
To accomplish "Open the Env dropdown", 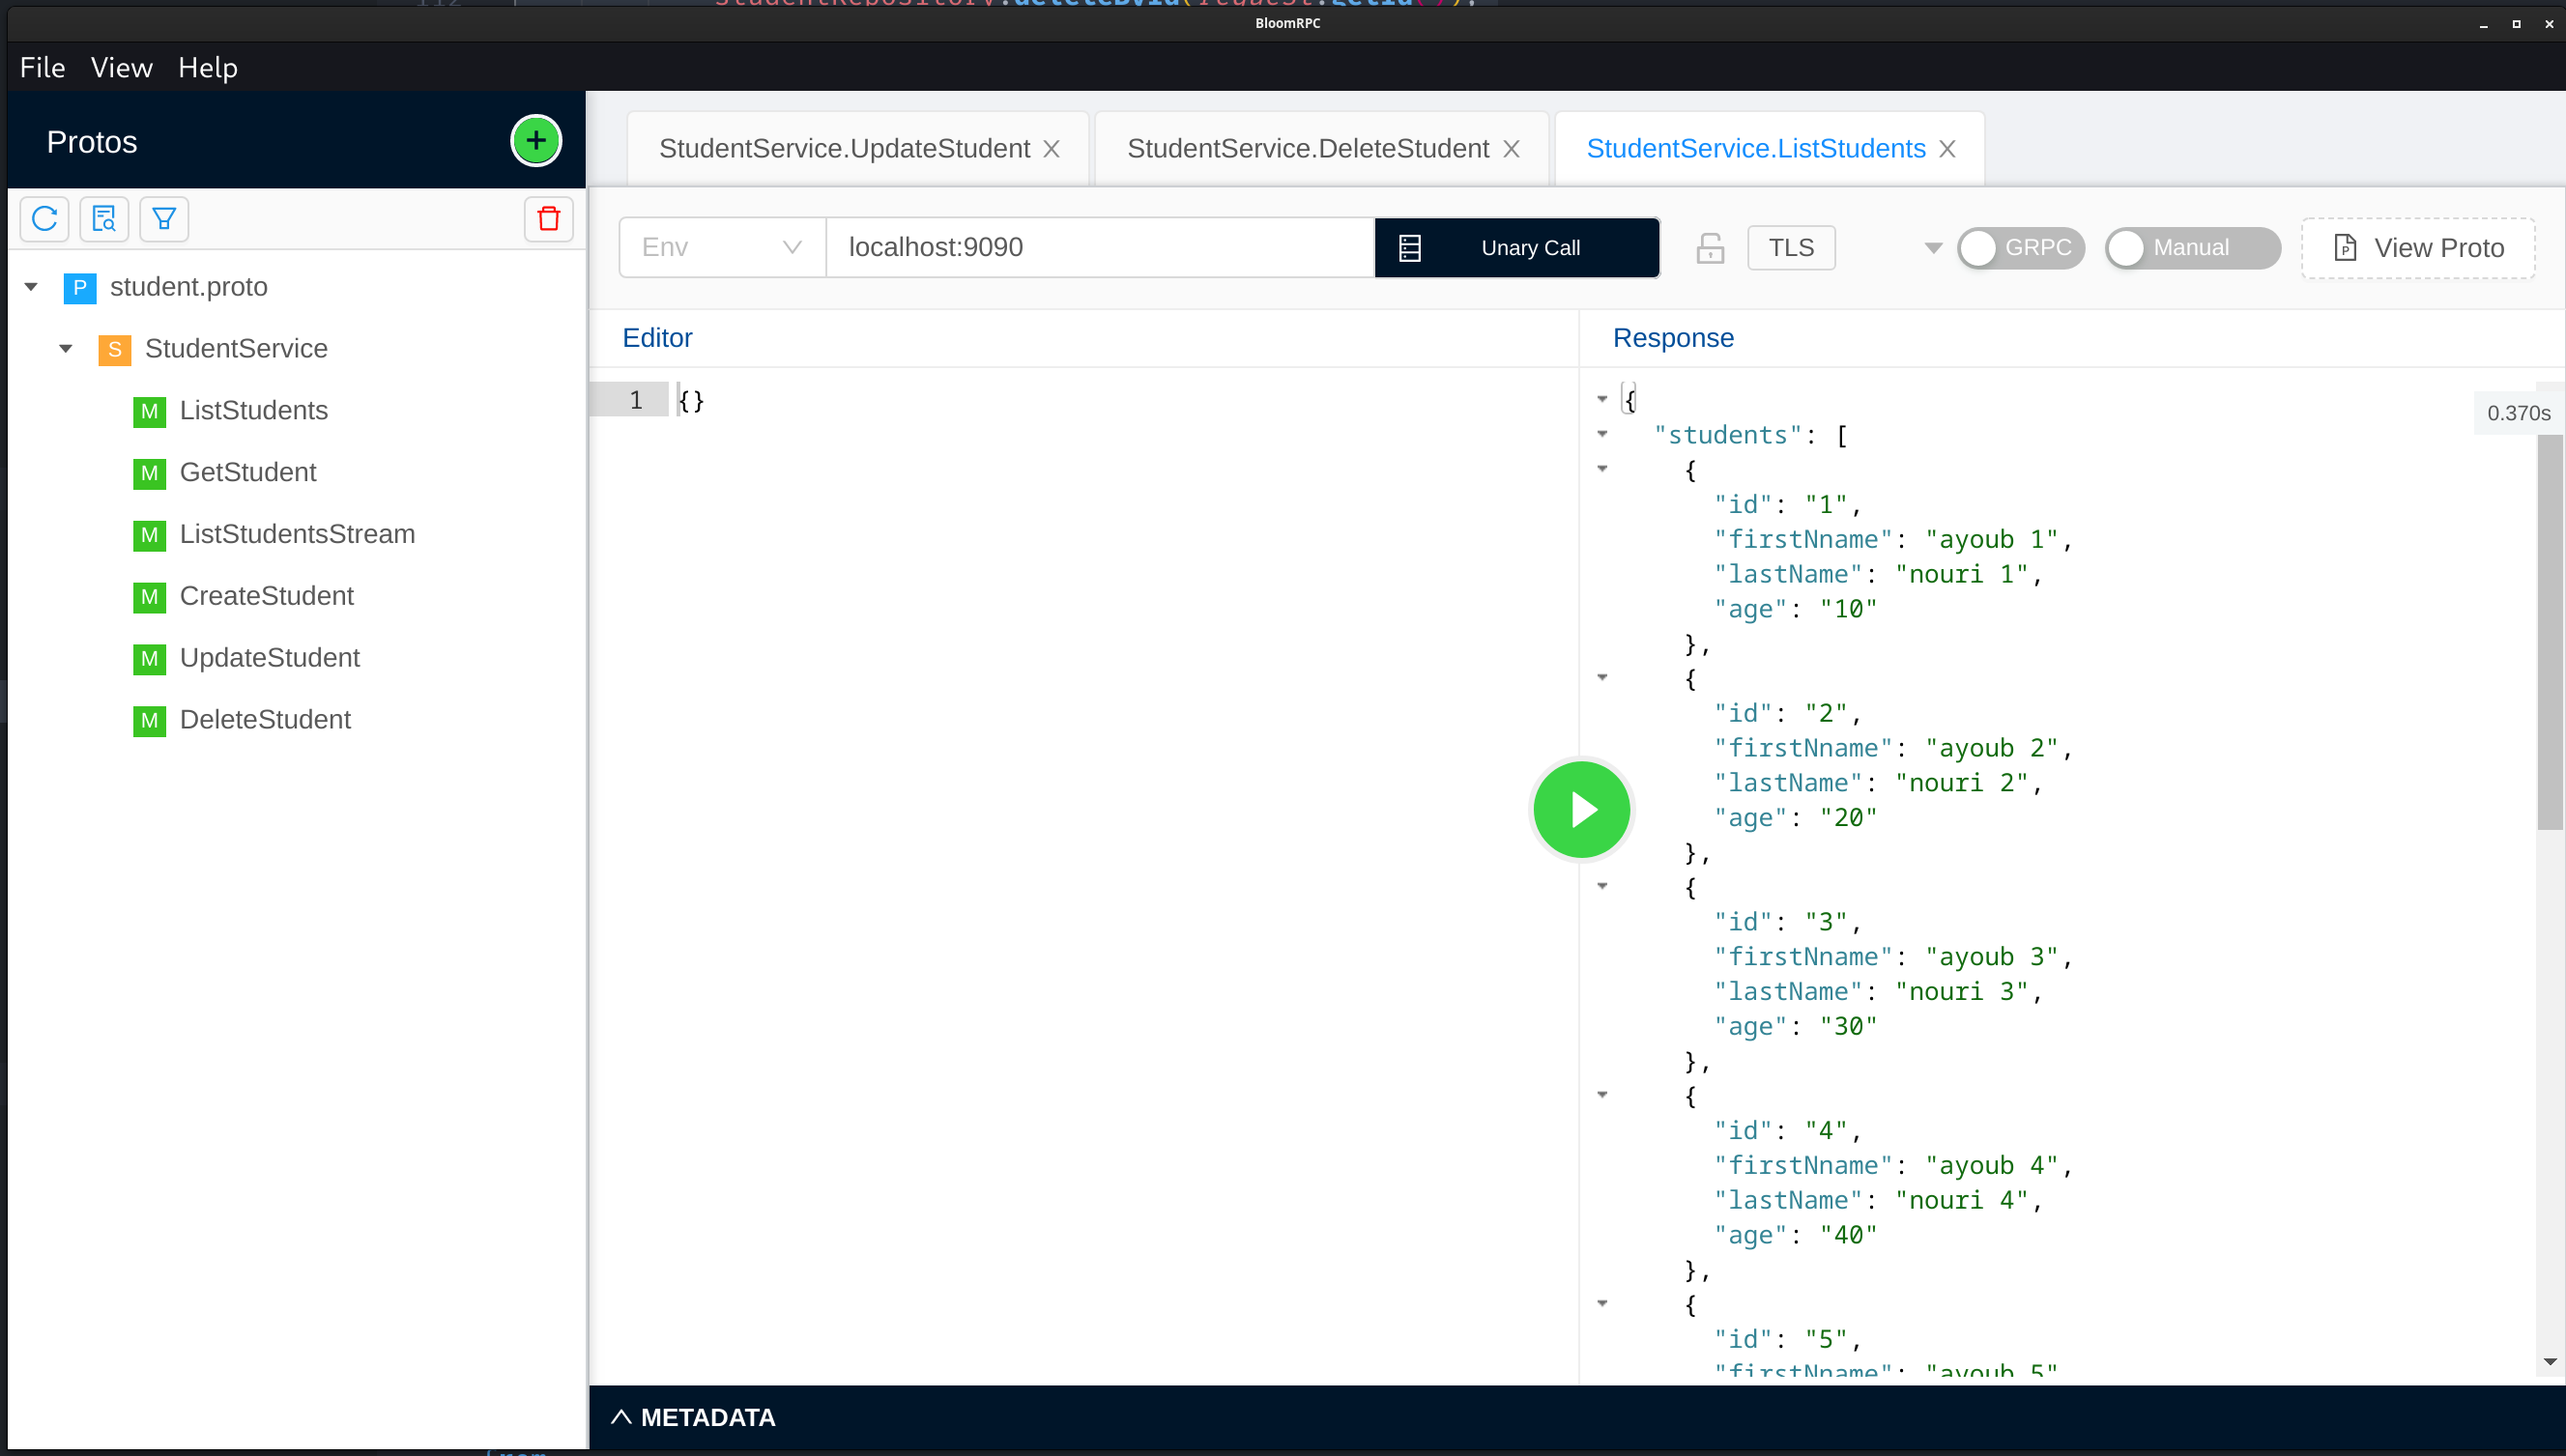I will (x=722, y=247).
